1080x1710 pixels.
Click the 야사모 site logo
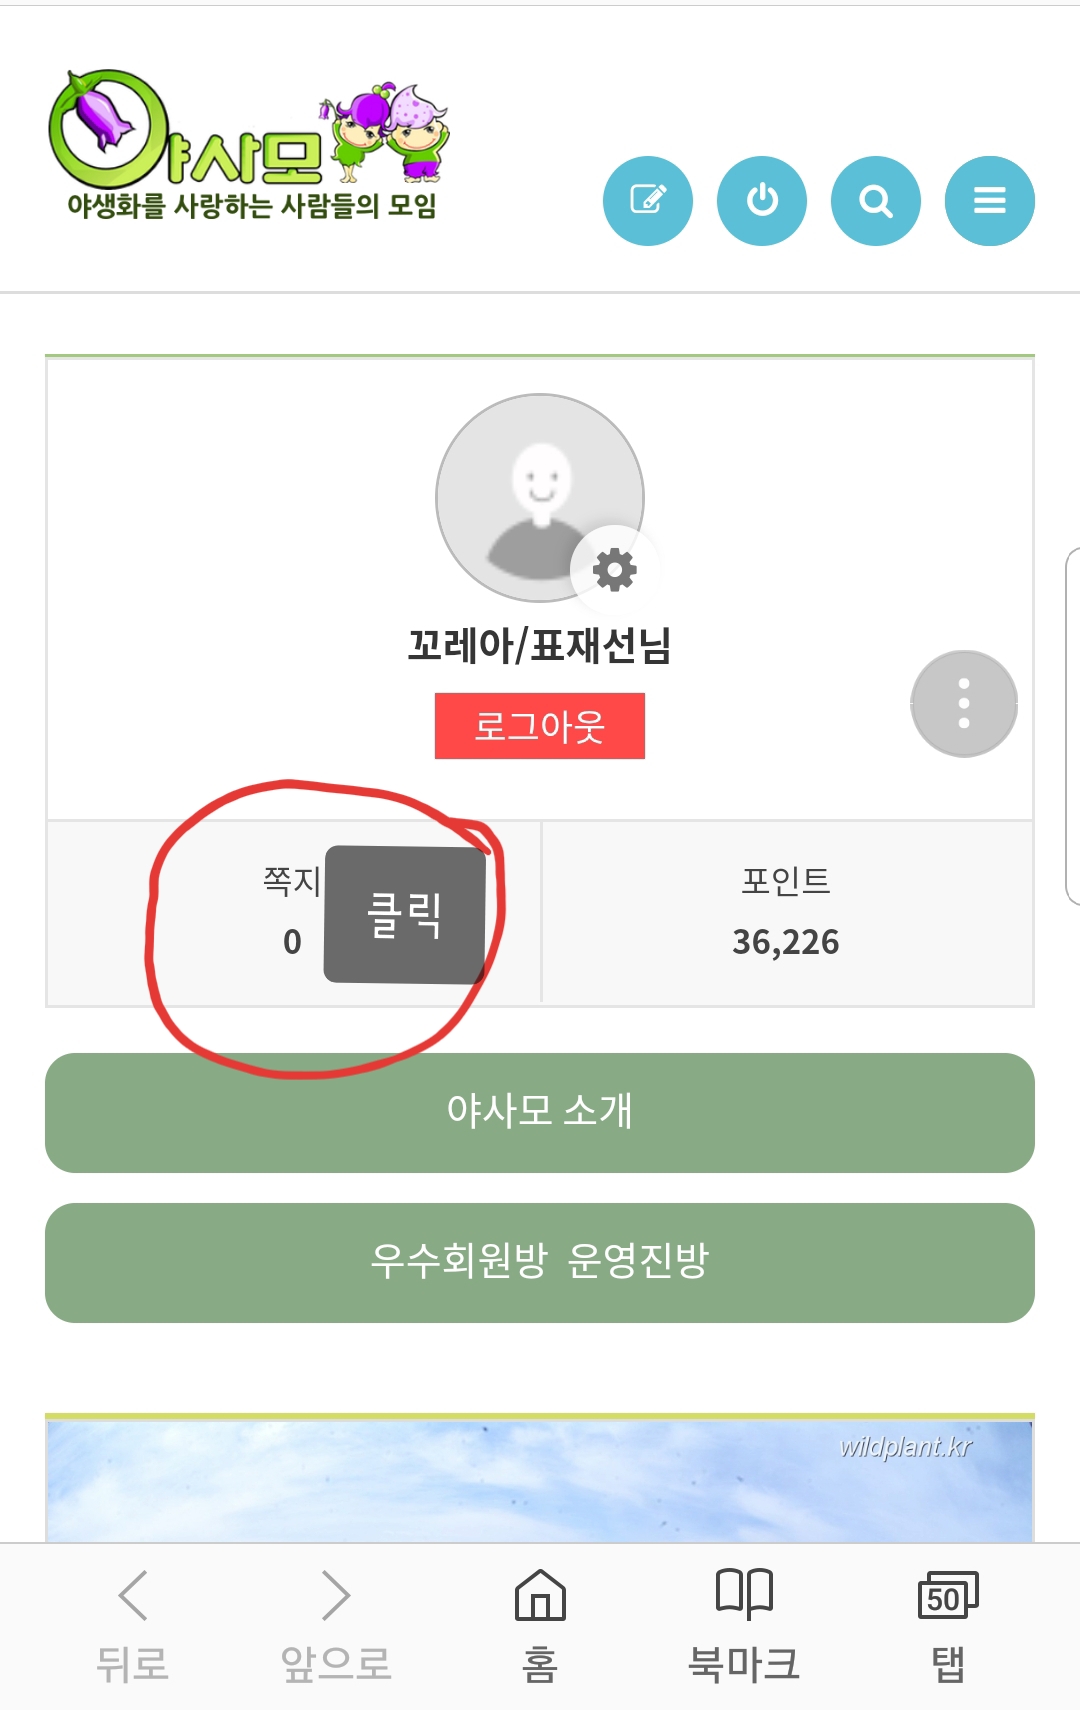point(250,145)
